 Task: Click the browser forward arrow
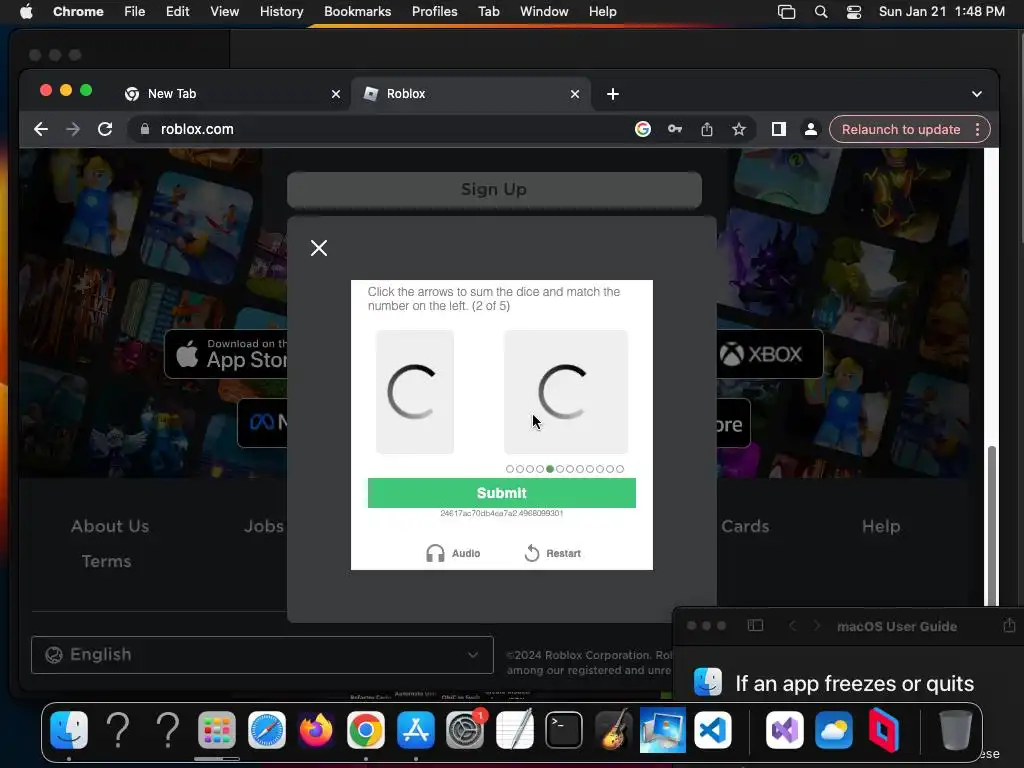point(73,129)
